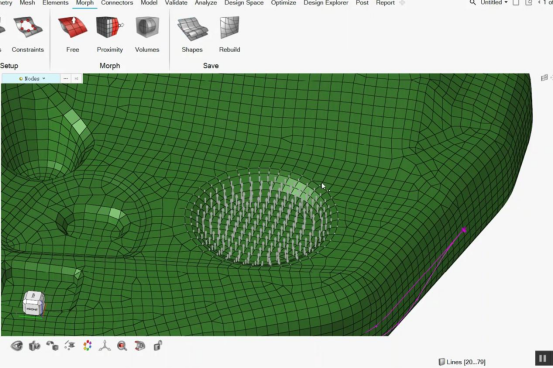Open the Validate ribbon tab
Viewport: 553px width, 368px height.
[176, 3]
